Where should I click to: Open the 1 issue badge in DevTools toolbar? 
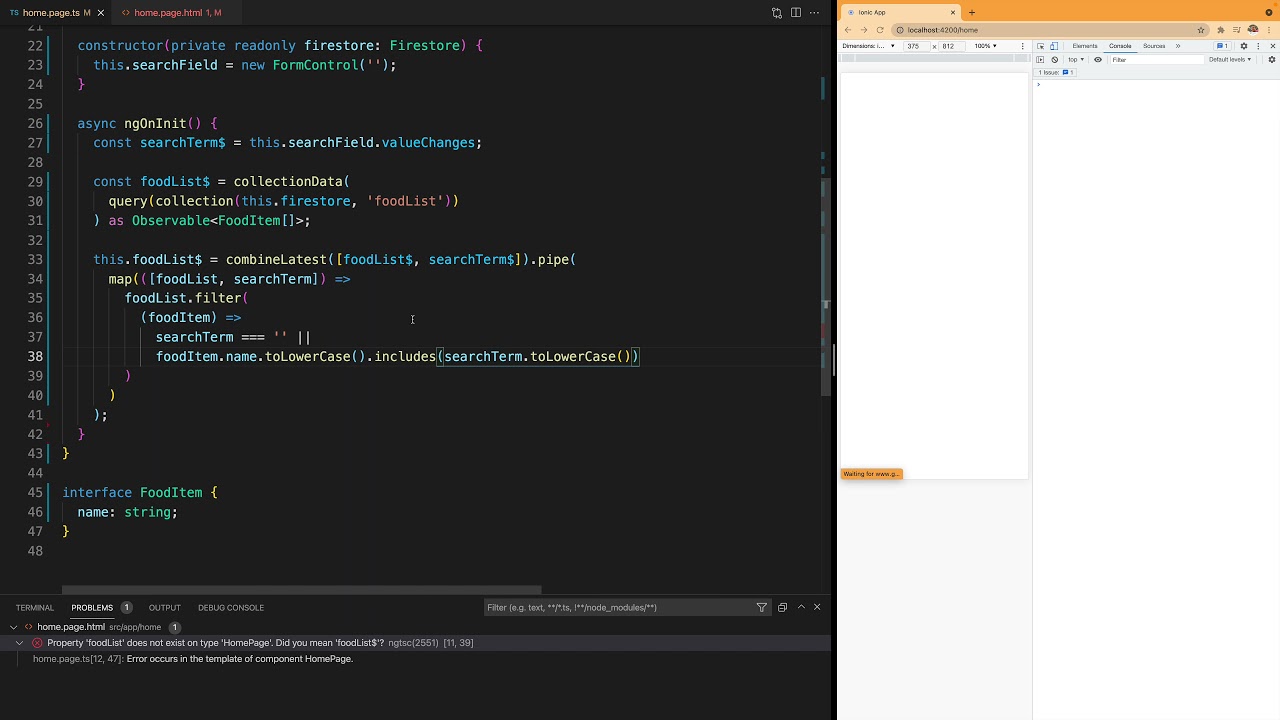click(1222, 46)
